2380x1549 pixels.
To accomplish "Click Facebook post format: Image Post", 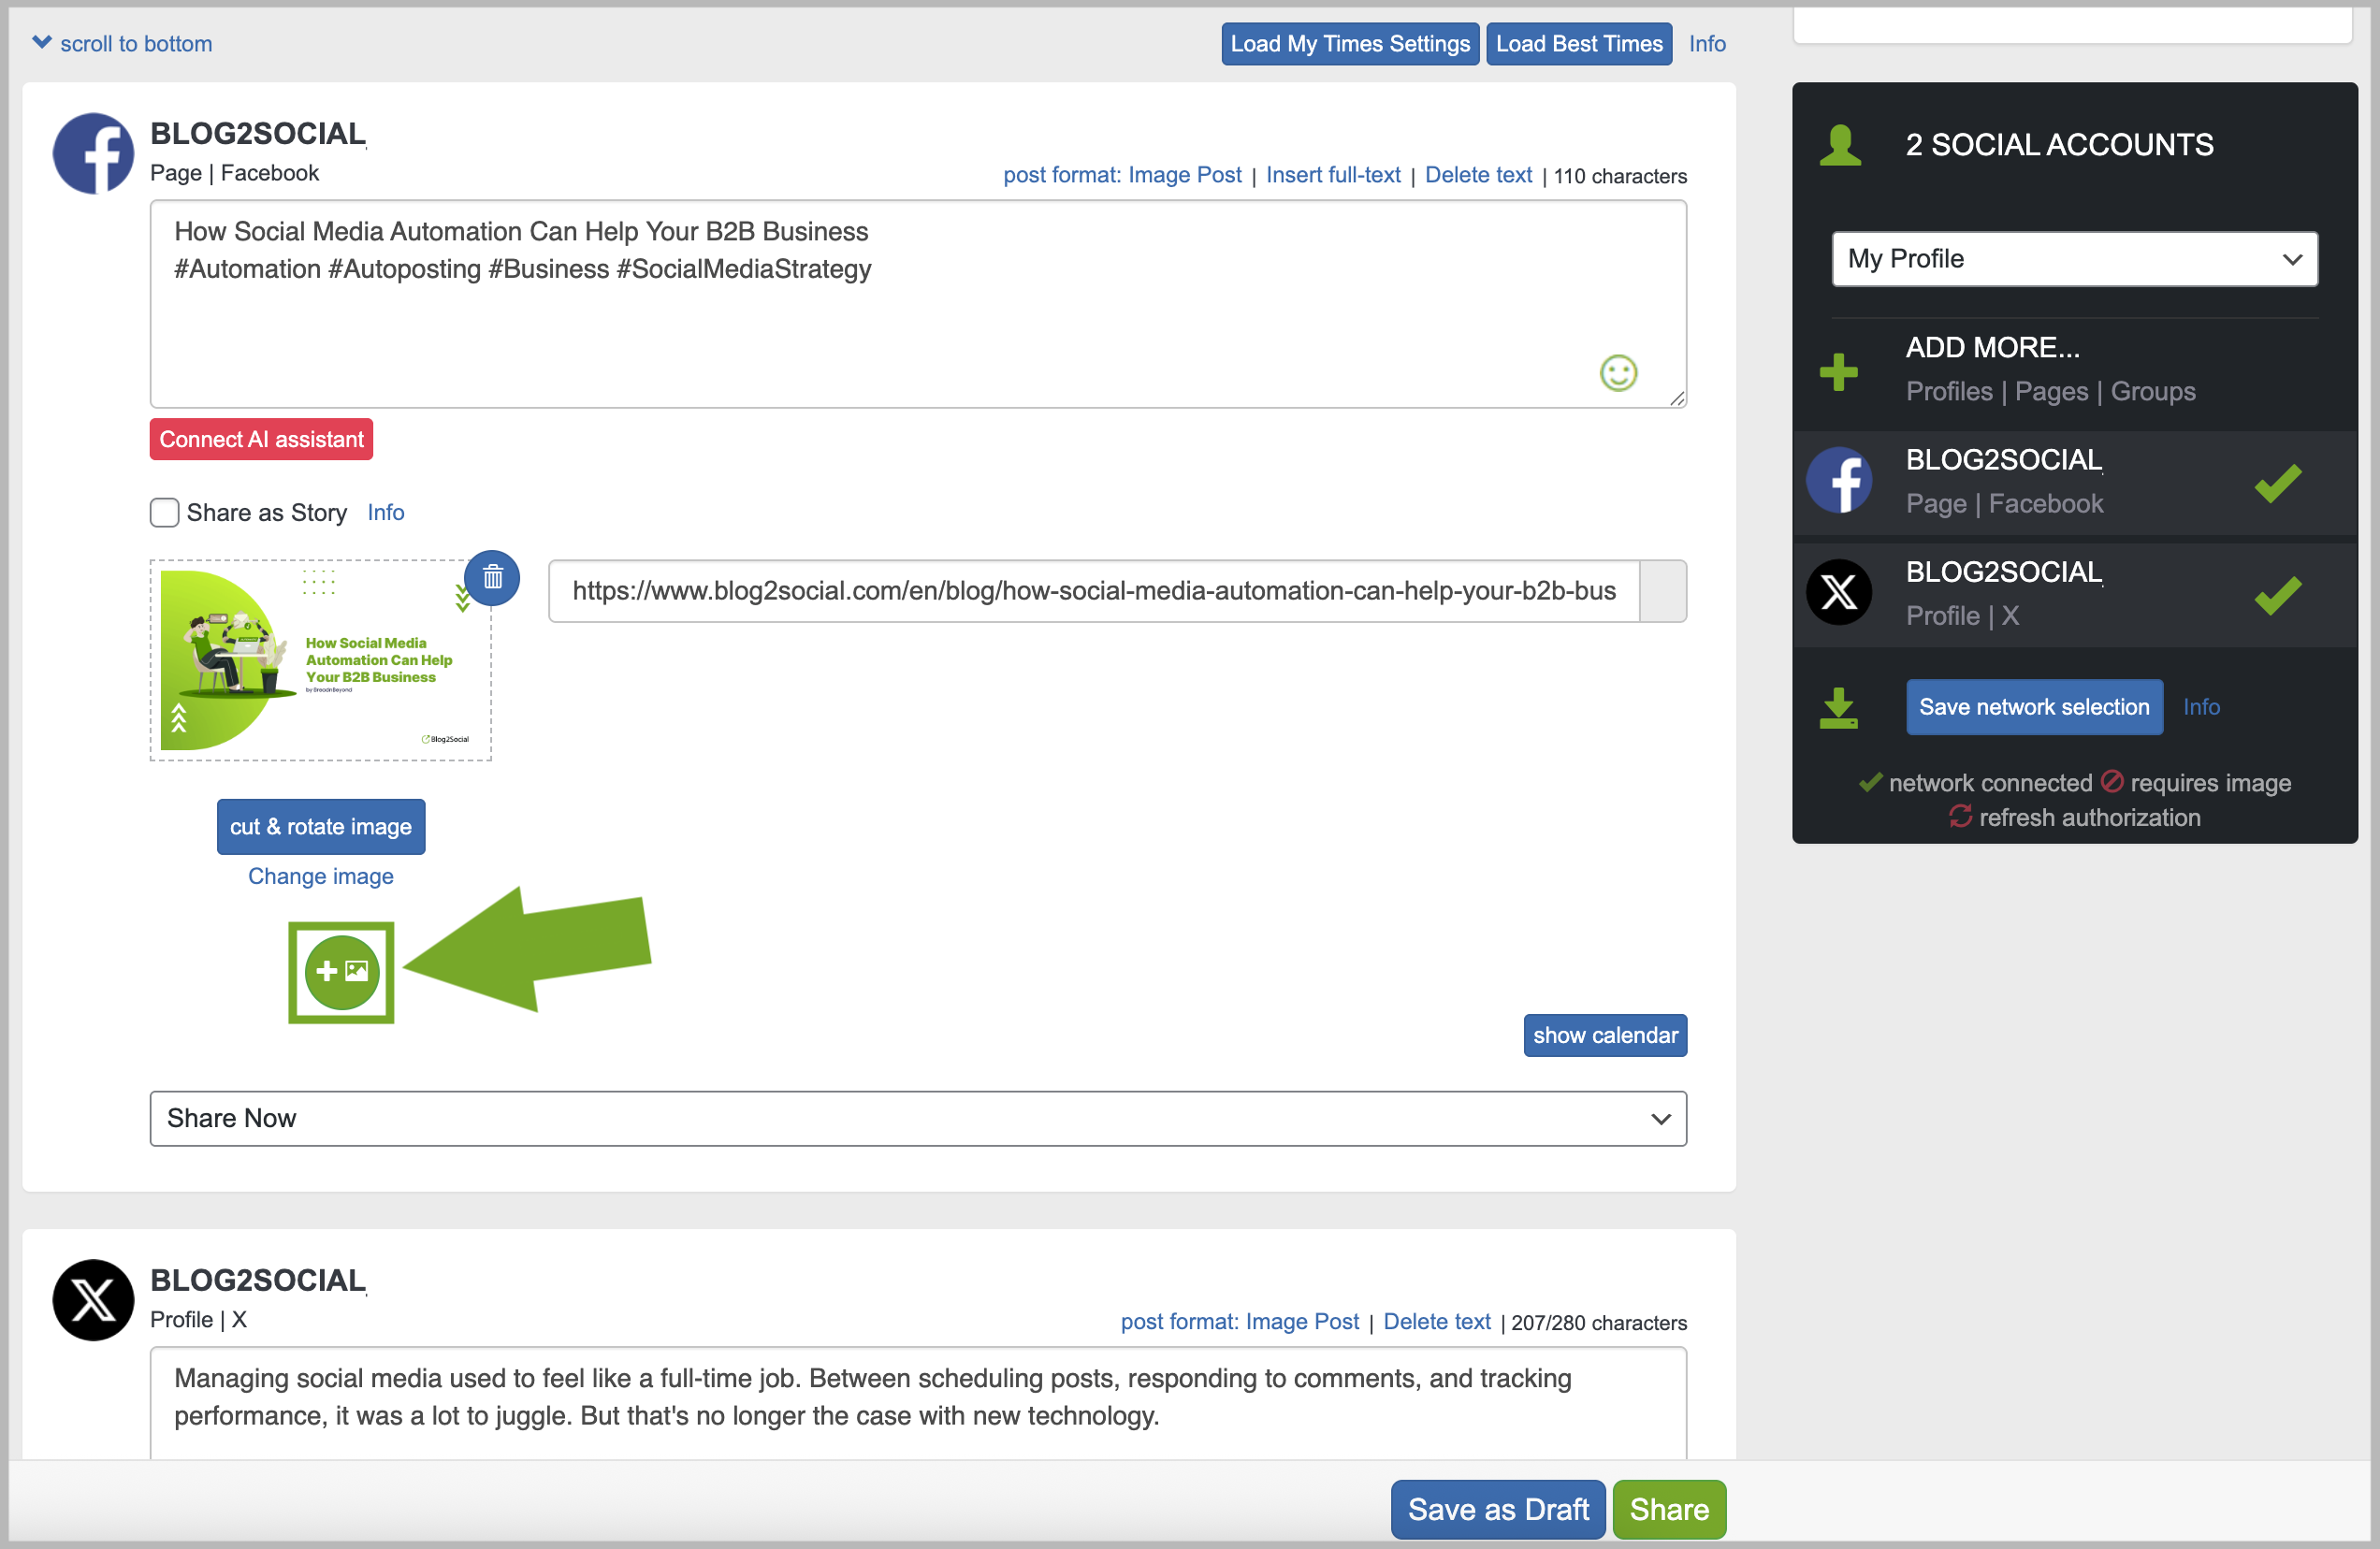I will tap(1122, 175).
